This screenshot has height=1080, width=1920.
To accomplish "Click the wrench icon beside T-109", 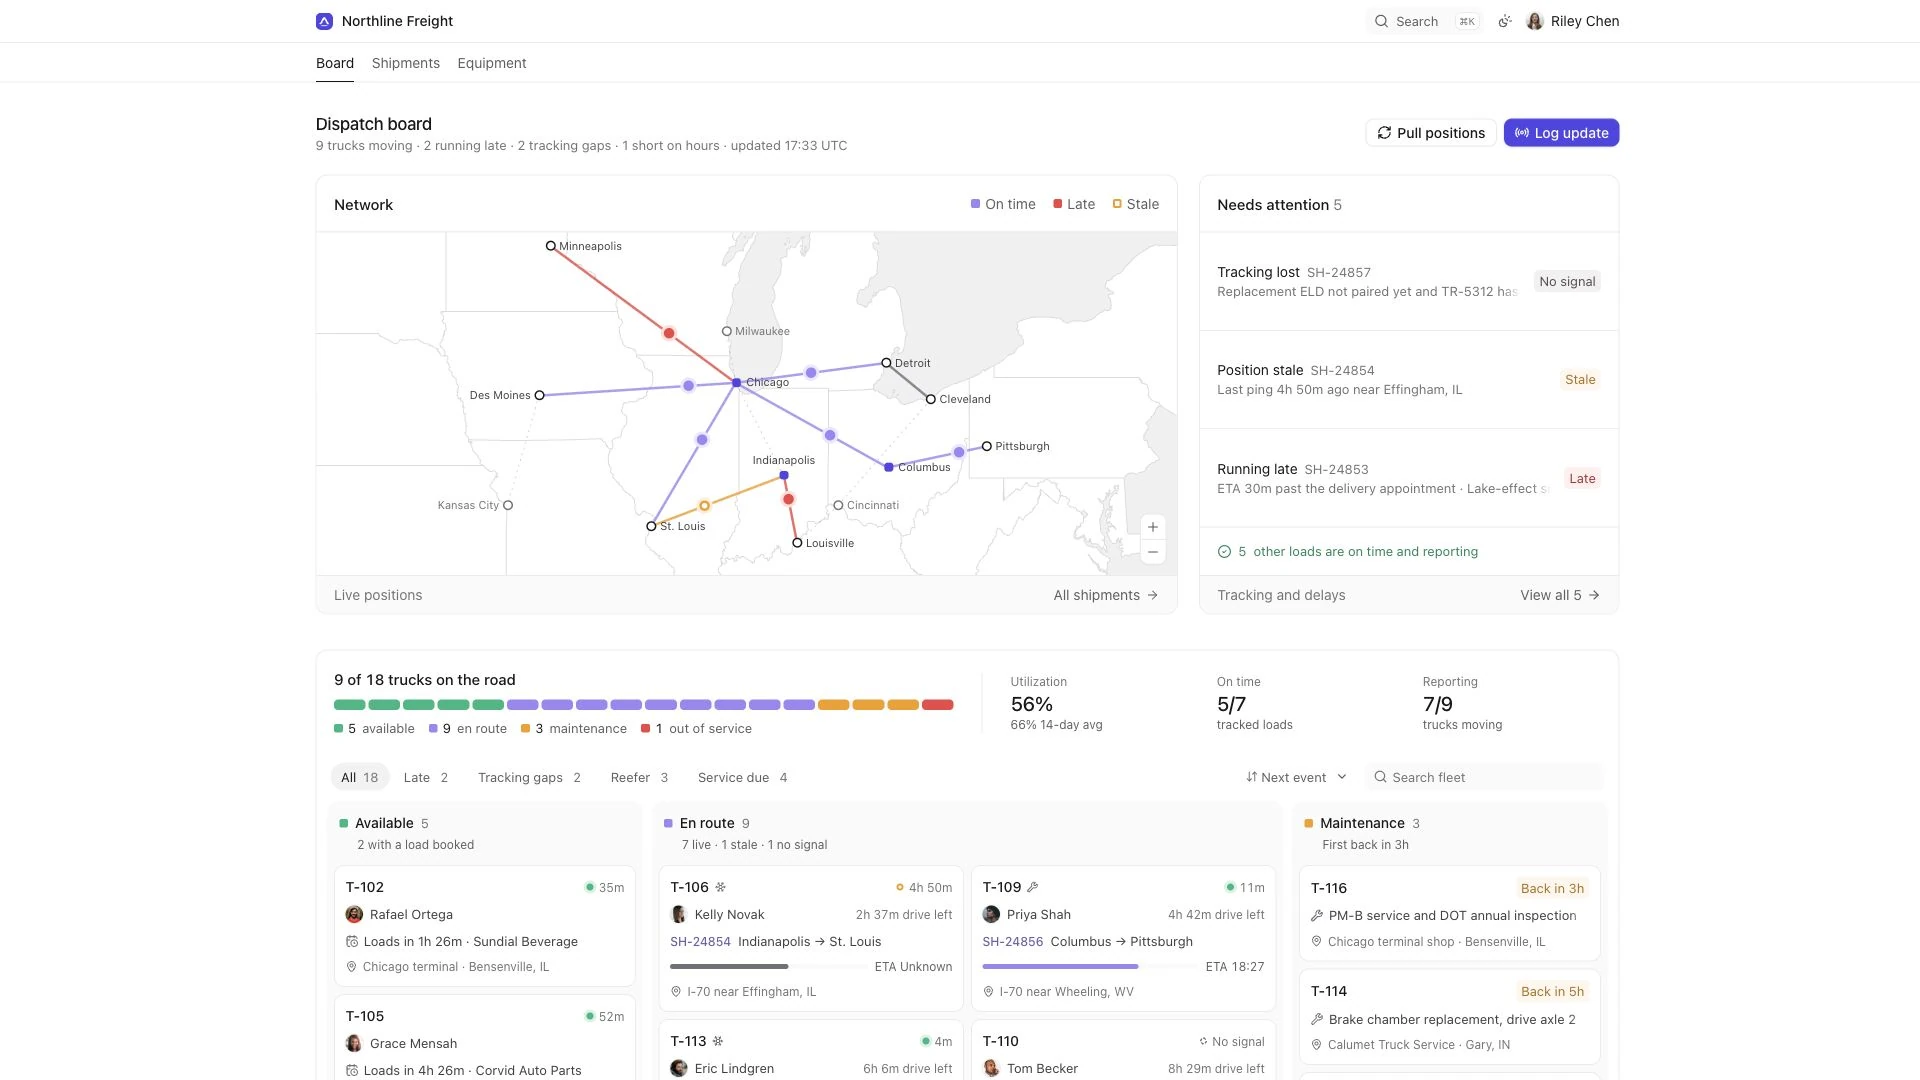I will (1033, 887).
